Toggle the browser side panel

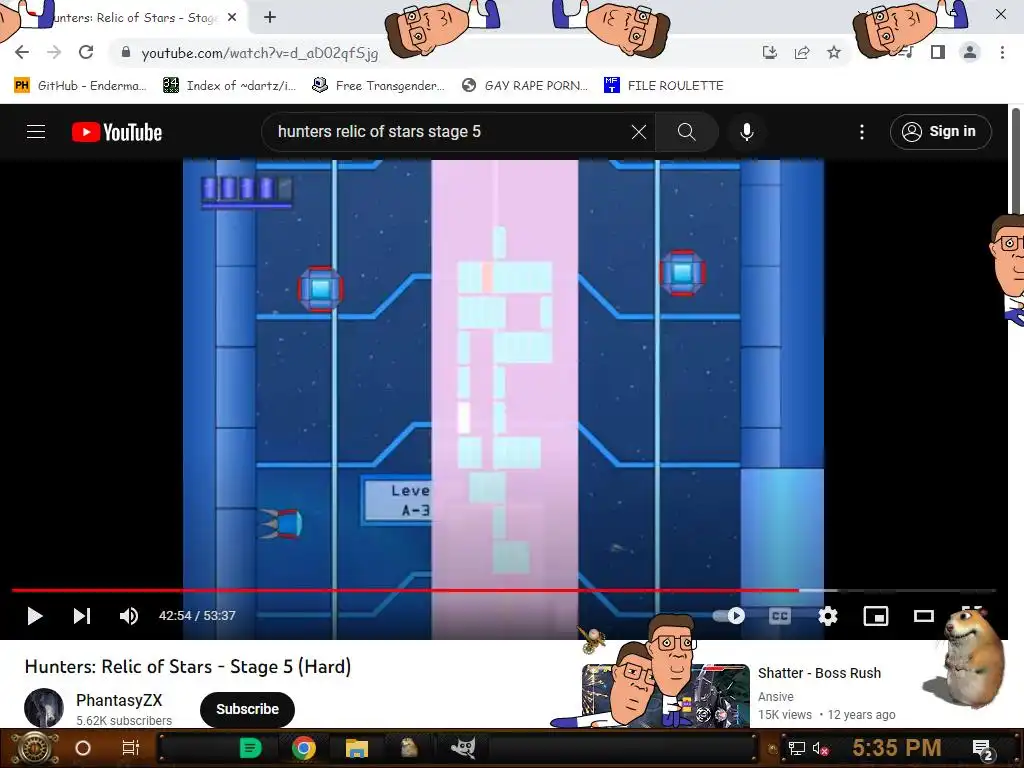tap(938, 52)
